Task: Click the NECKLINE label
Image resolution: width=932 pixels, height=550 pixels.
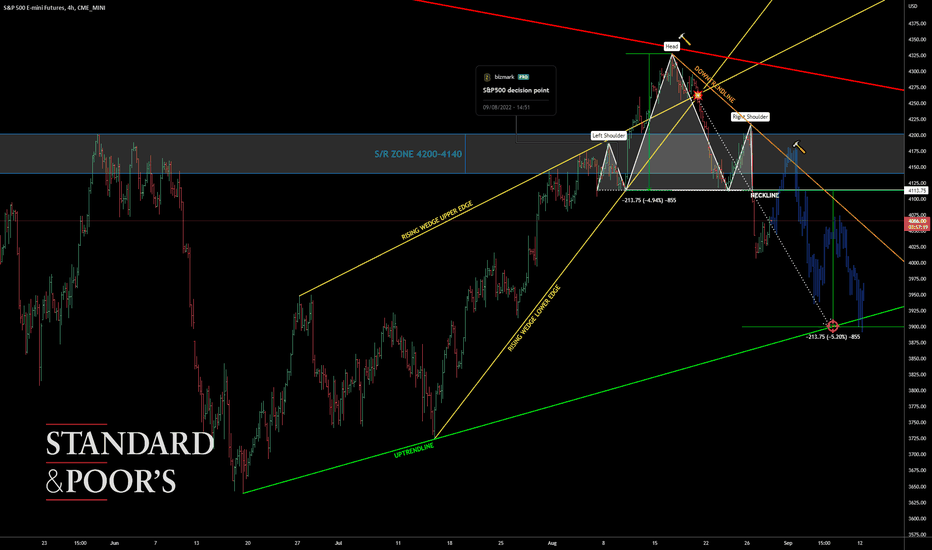Action: (x=764, y=196)
